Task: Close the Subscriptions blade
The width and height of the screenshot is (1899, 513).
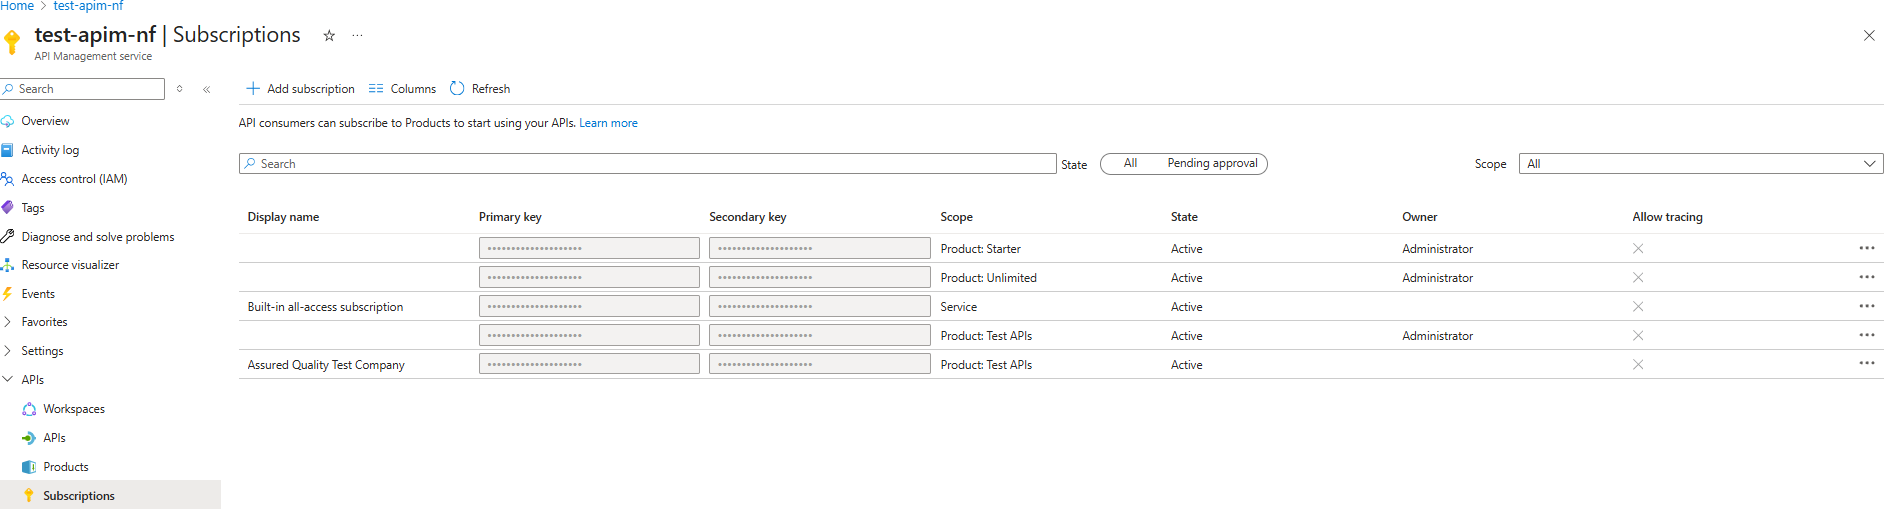Action: (x=1869, y=35)
